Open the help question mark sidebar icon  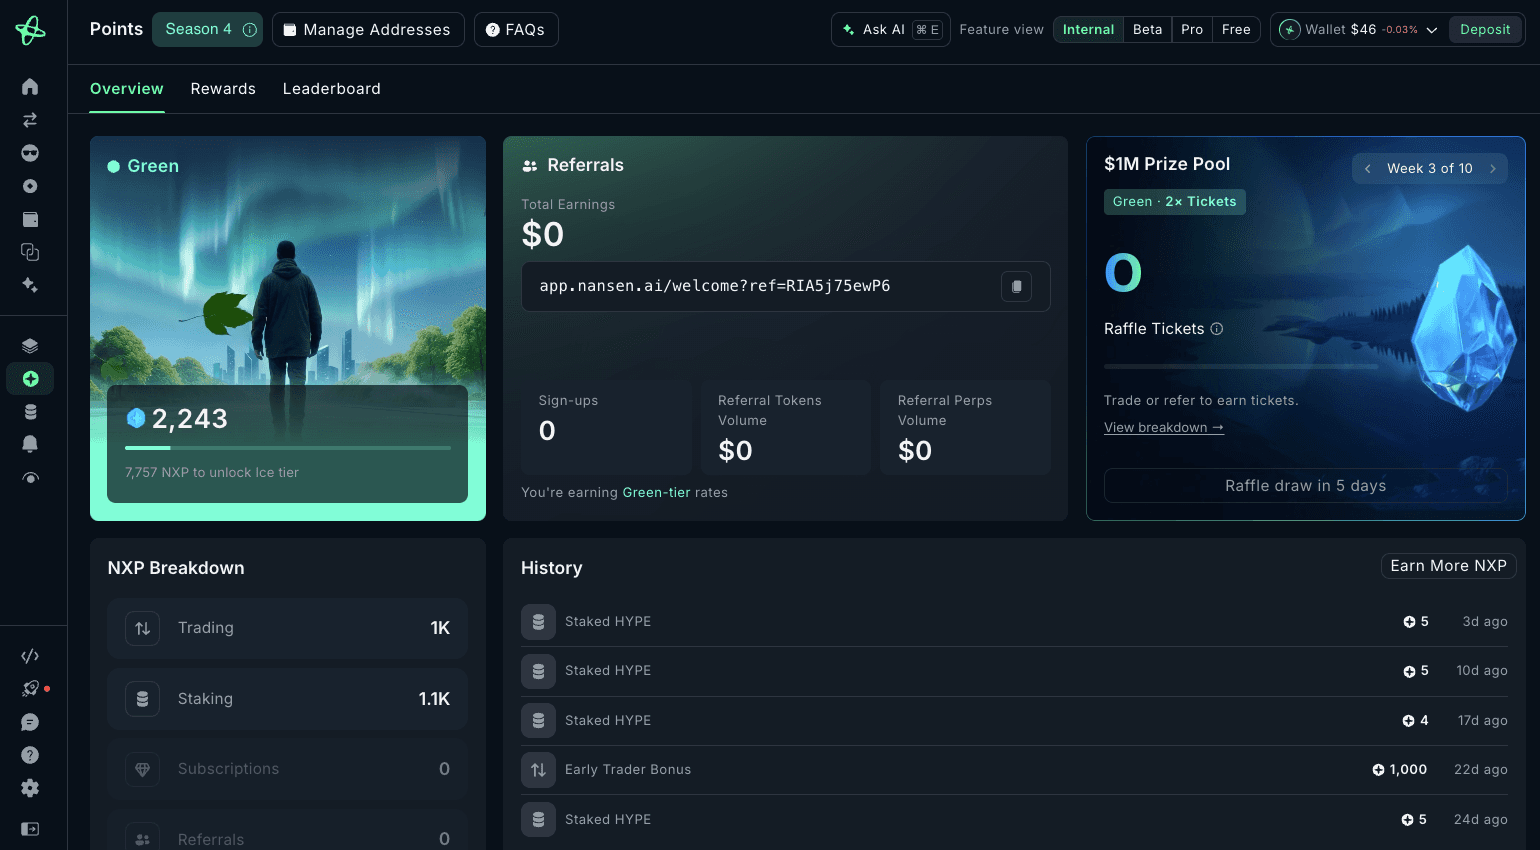(x=30, y=755)
